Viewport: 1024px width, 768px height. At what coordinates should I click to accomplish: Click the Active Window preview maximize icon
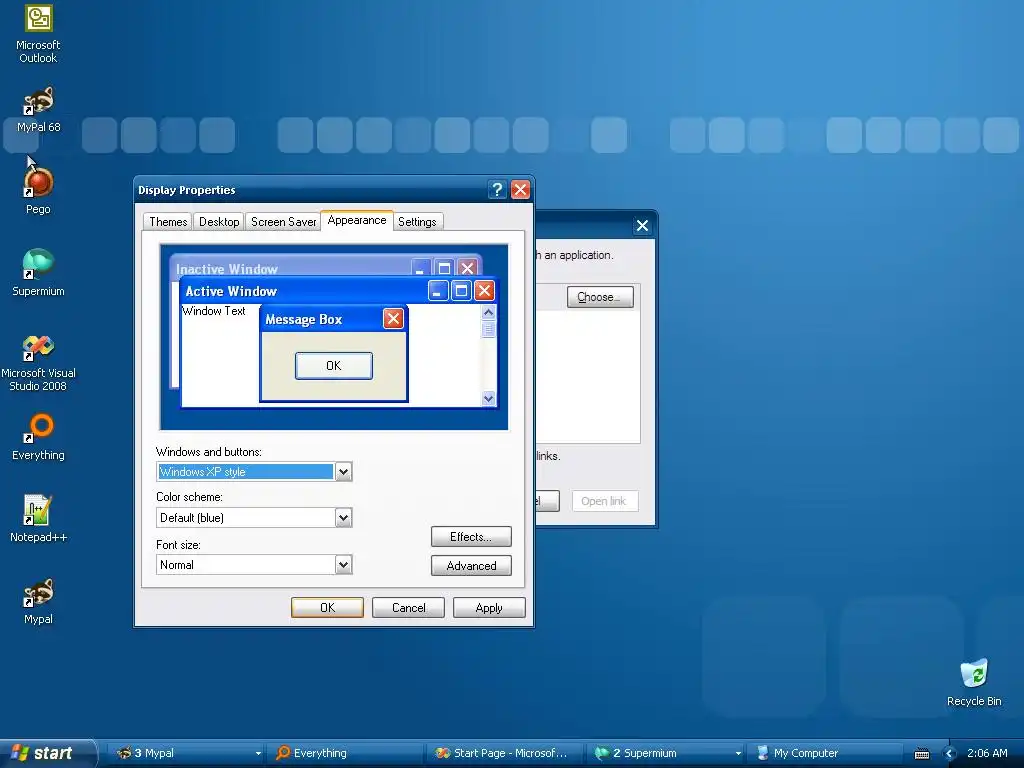(x=461, y=291)
